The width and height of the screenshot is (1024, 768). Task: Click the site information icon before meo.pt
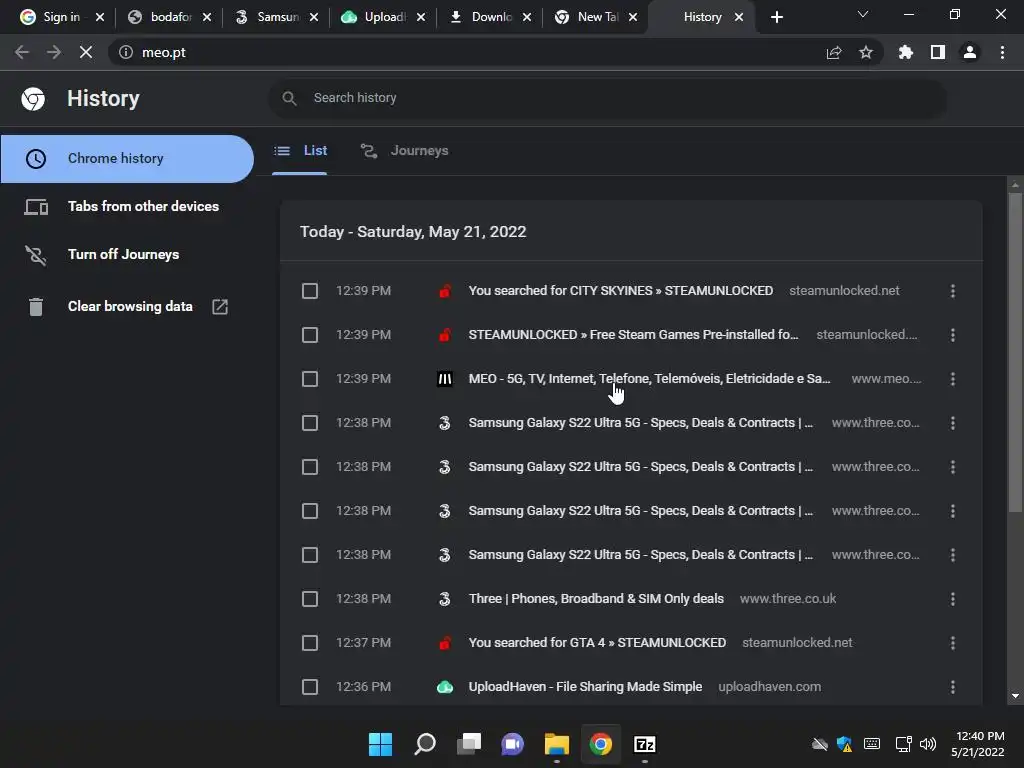pyautogui.click(x=126, y=52)
